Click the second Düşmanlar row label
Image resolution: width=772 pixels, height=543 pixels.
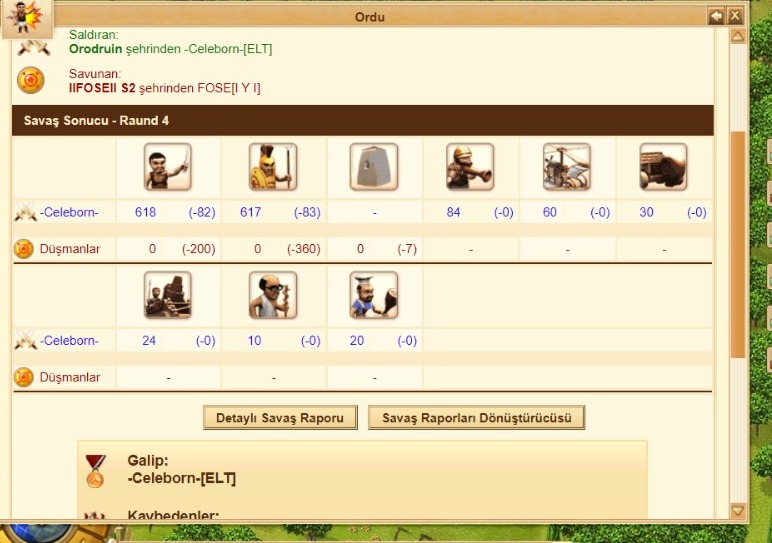(70, 378)
